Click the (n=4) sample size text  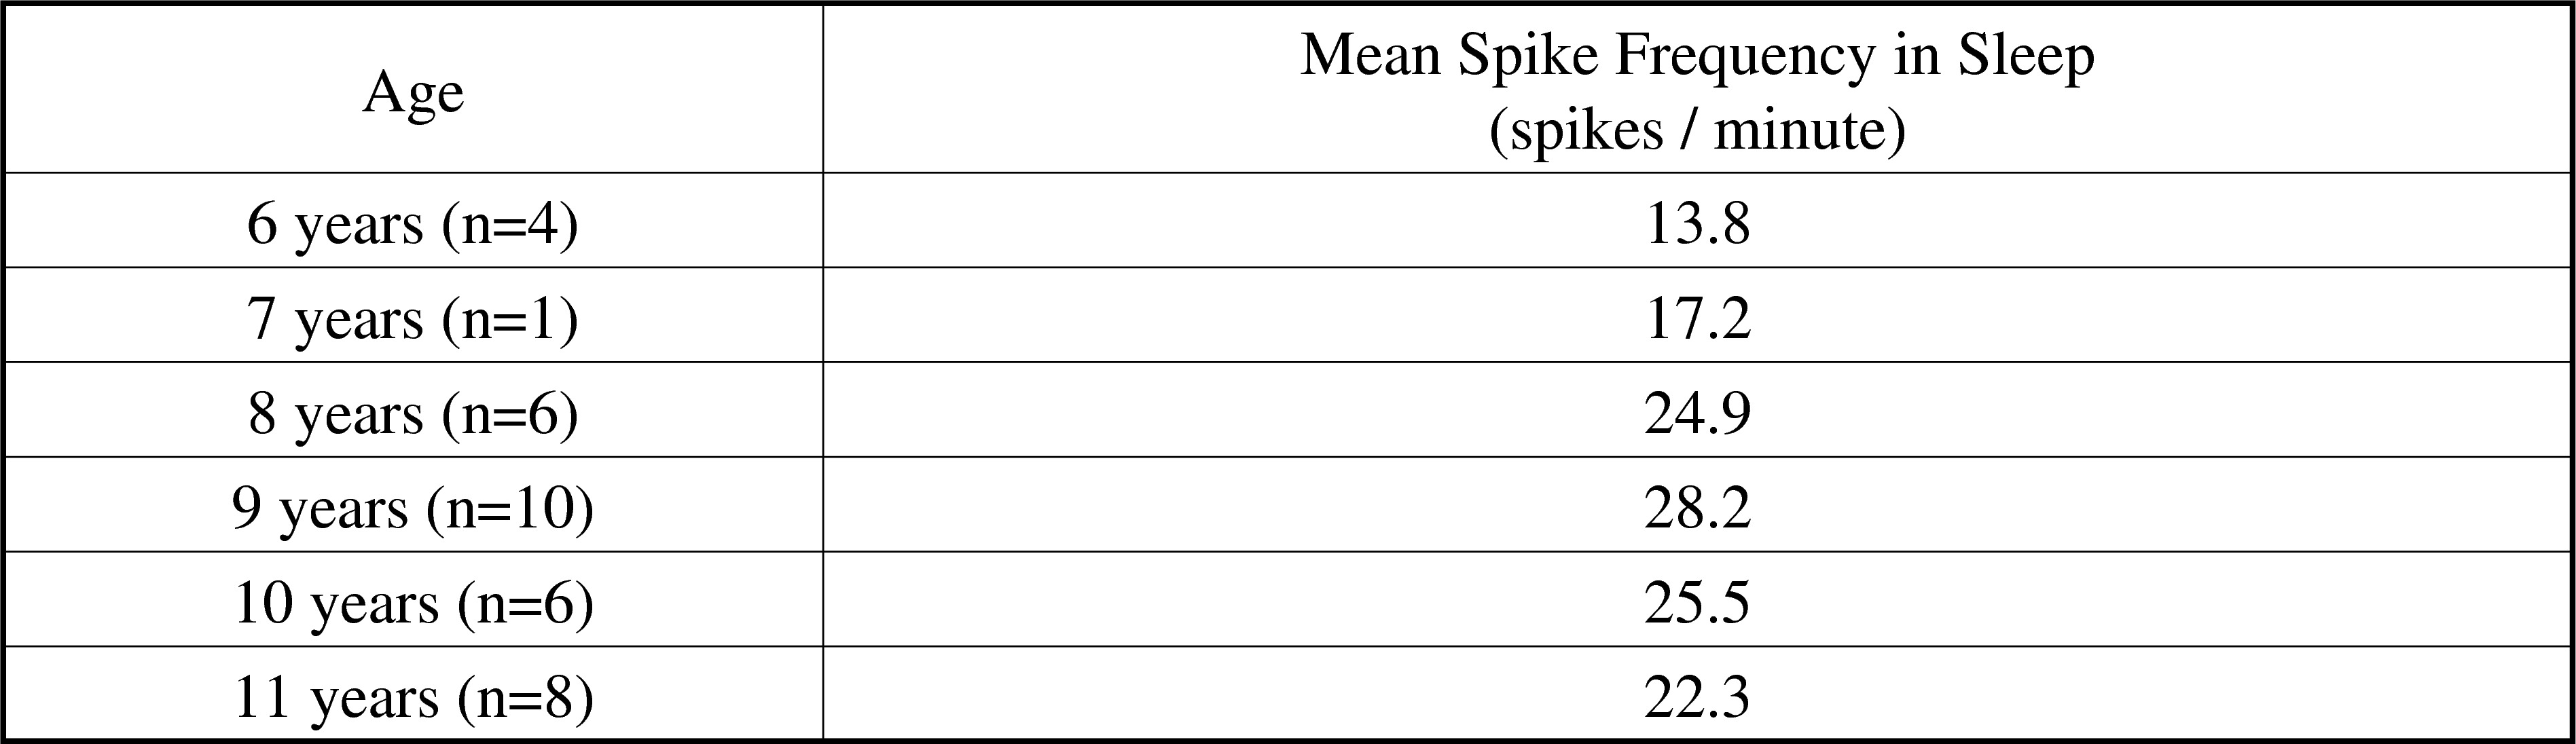[509, 224]
